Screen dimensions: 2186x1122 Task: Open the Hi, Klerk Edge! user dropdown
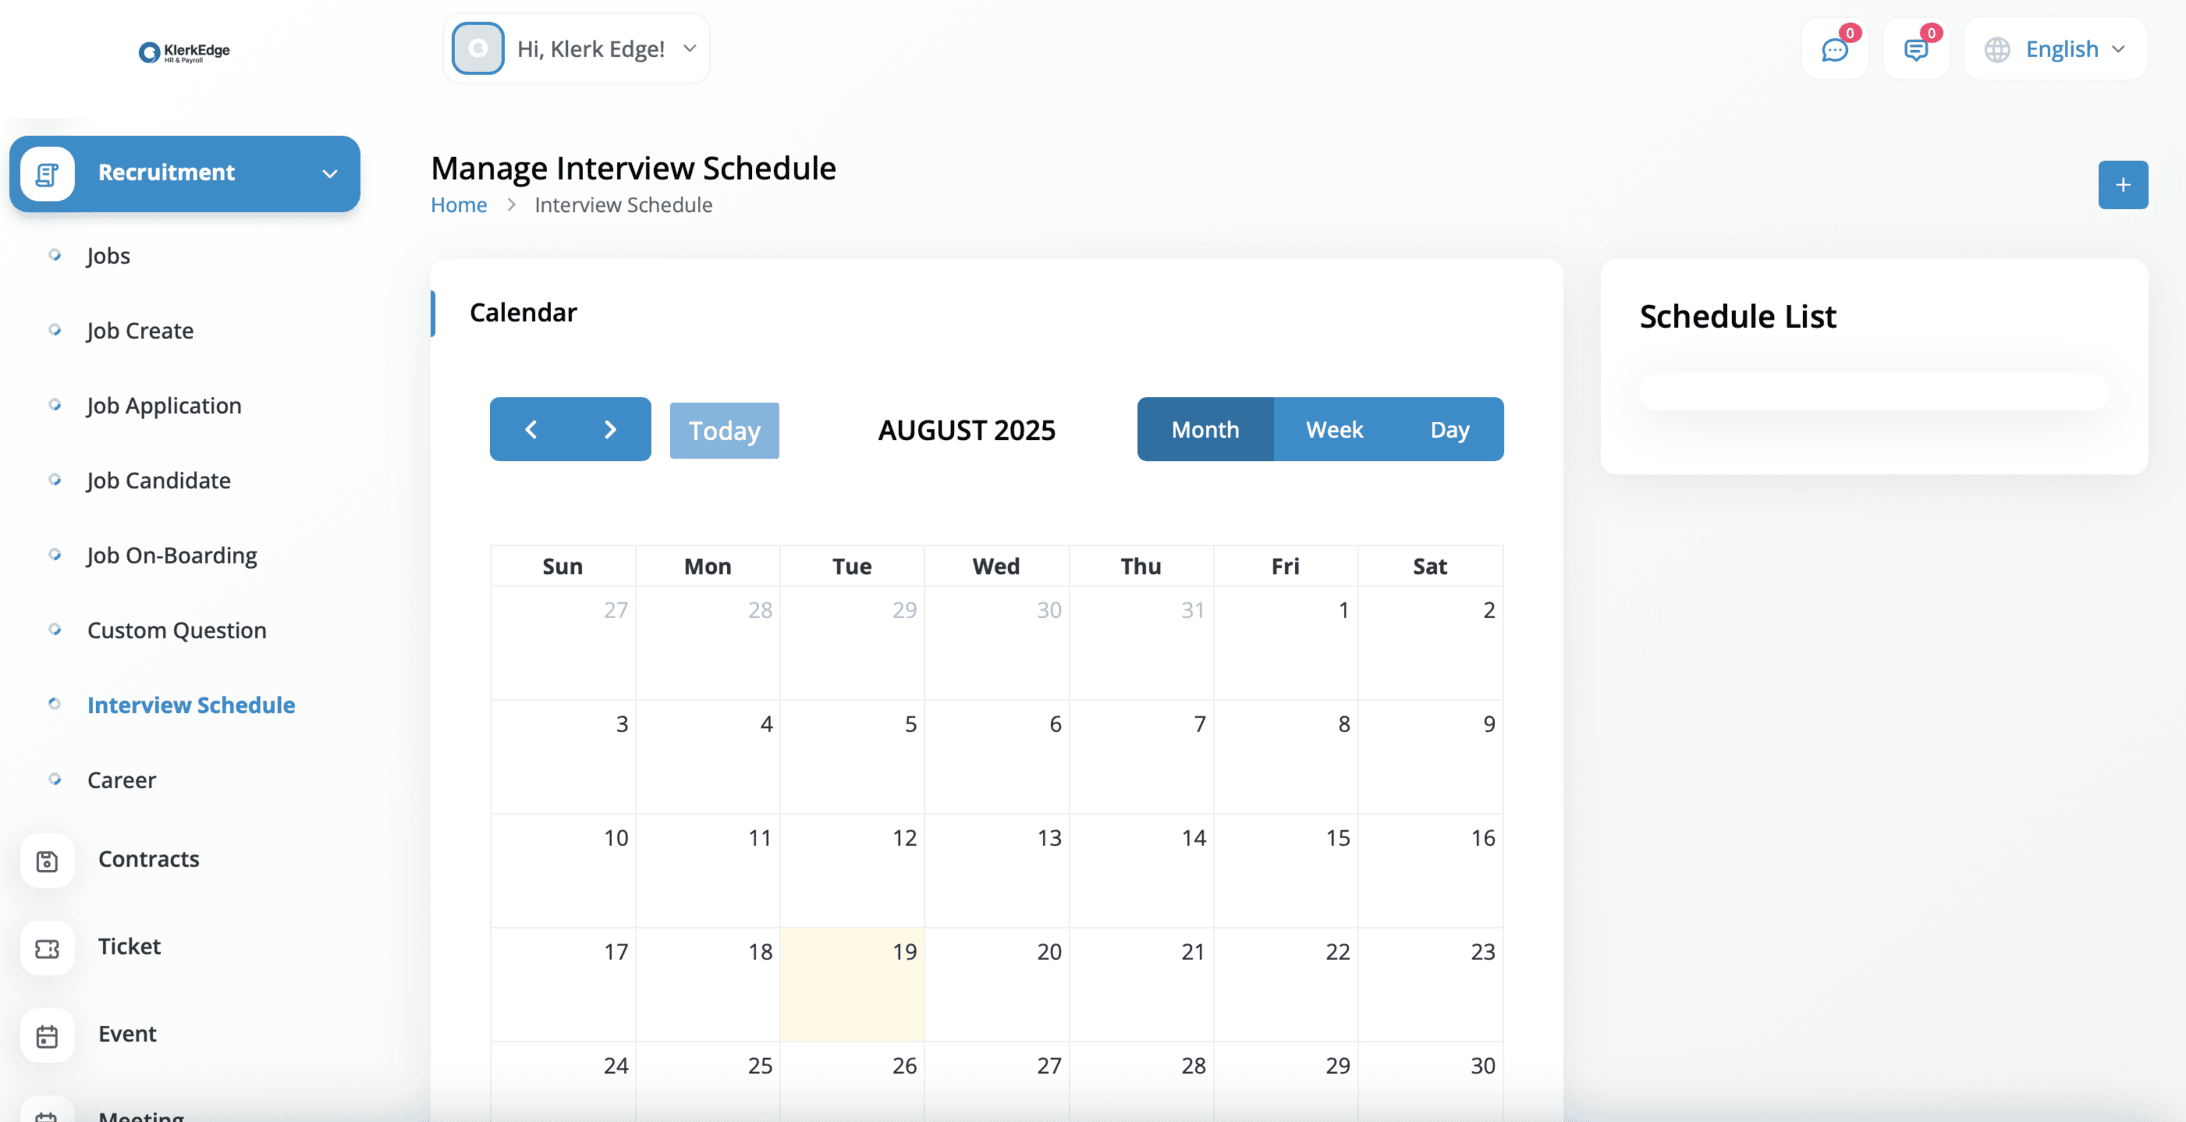tap(576, 49)
